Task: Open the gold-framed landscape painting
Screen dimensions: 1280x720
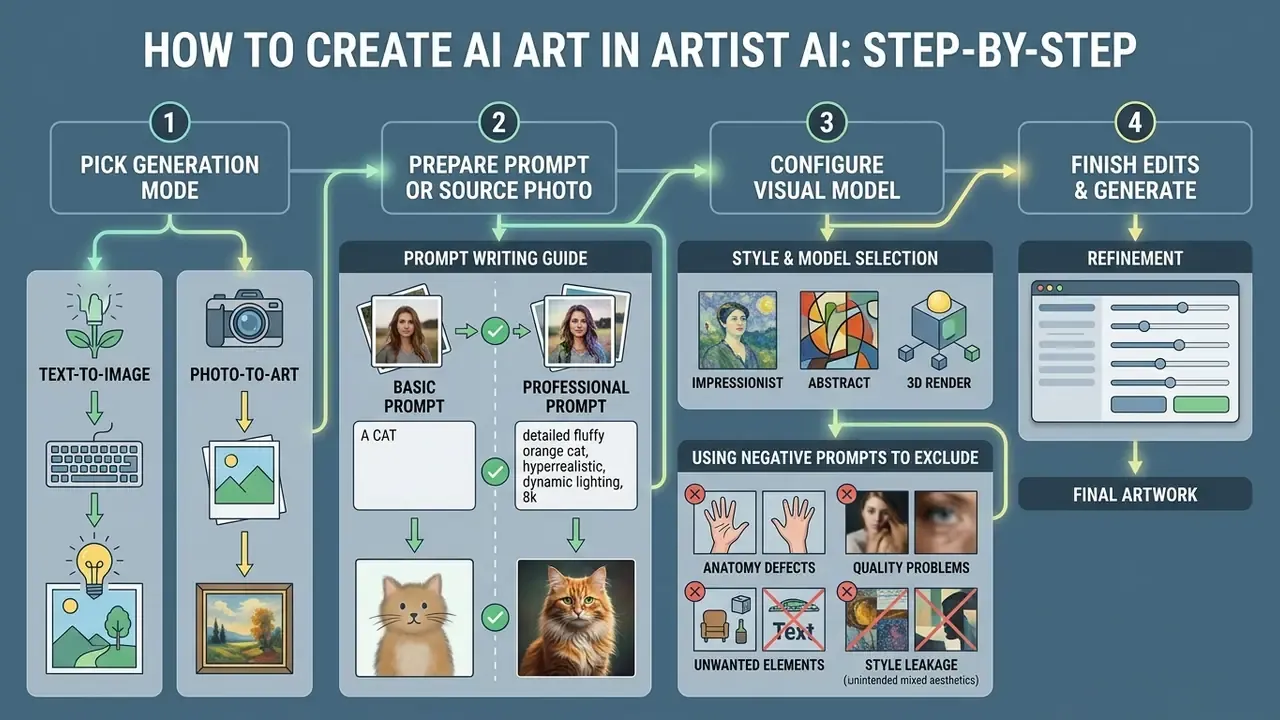Action: click(244, 627)
